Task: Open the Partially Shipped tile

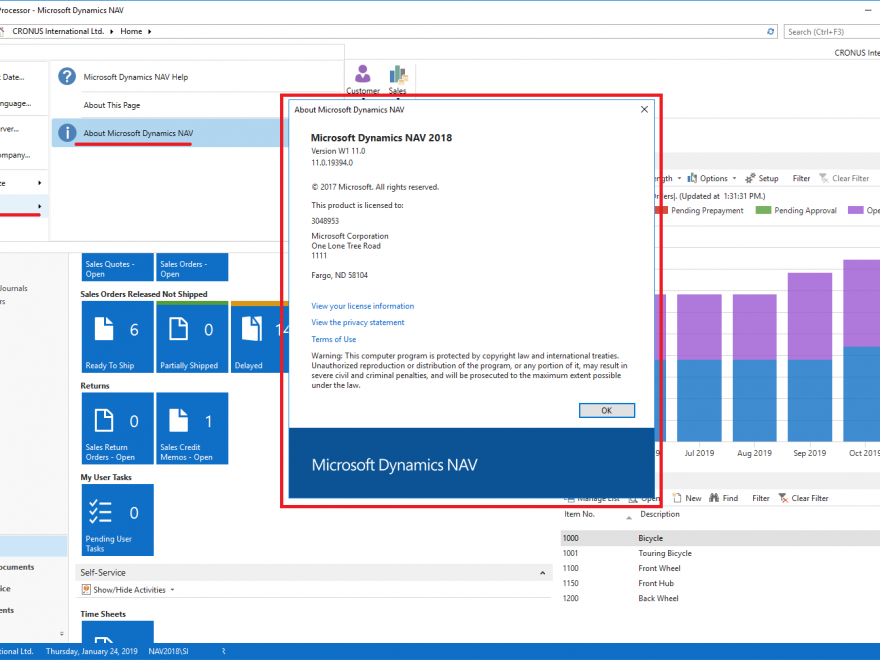Action: click(192, 337)
